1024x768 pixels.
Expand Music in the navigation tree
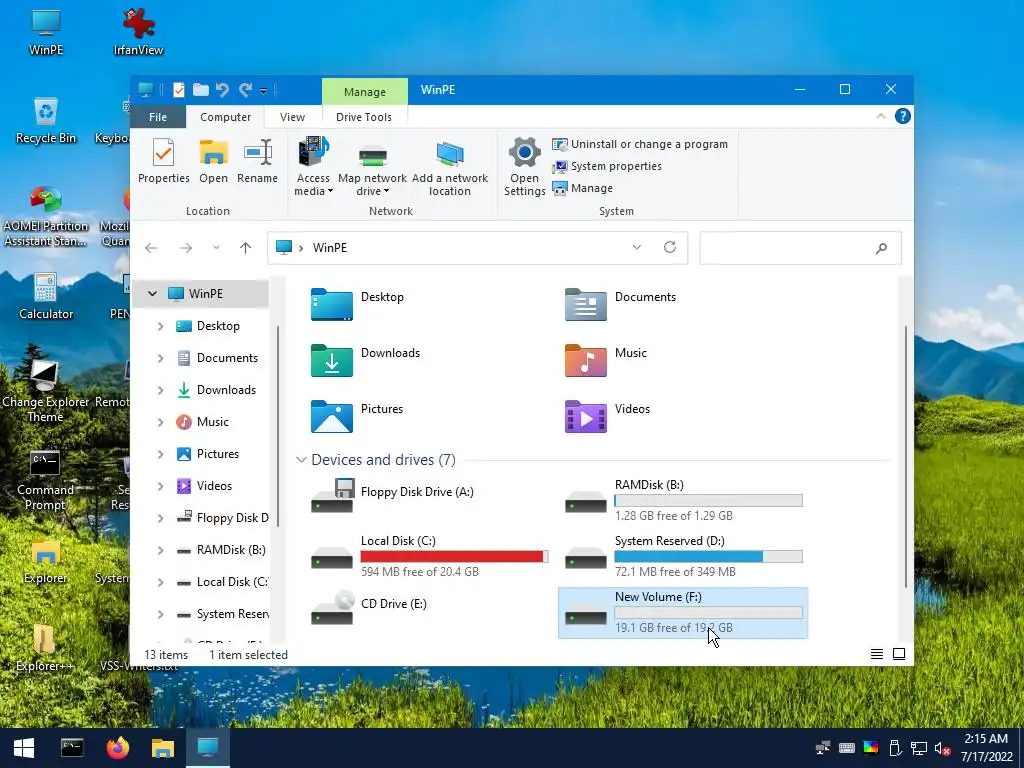[x=161, y=422]
